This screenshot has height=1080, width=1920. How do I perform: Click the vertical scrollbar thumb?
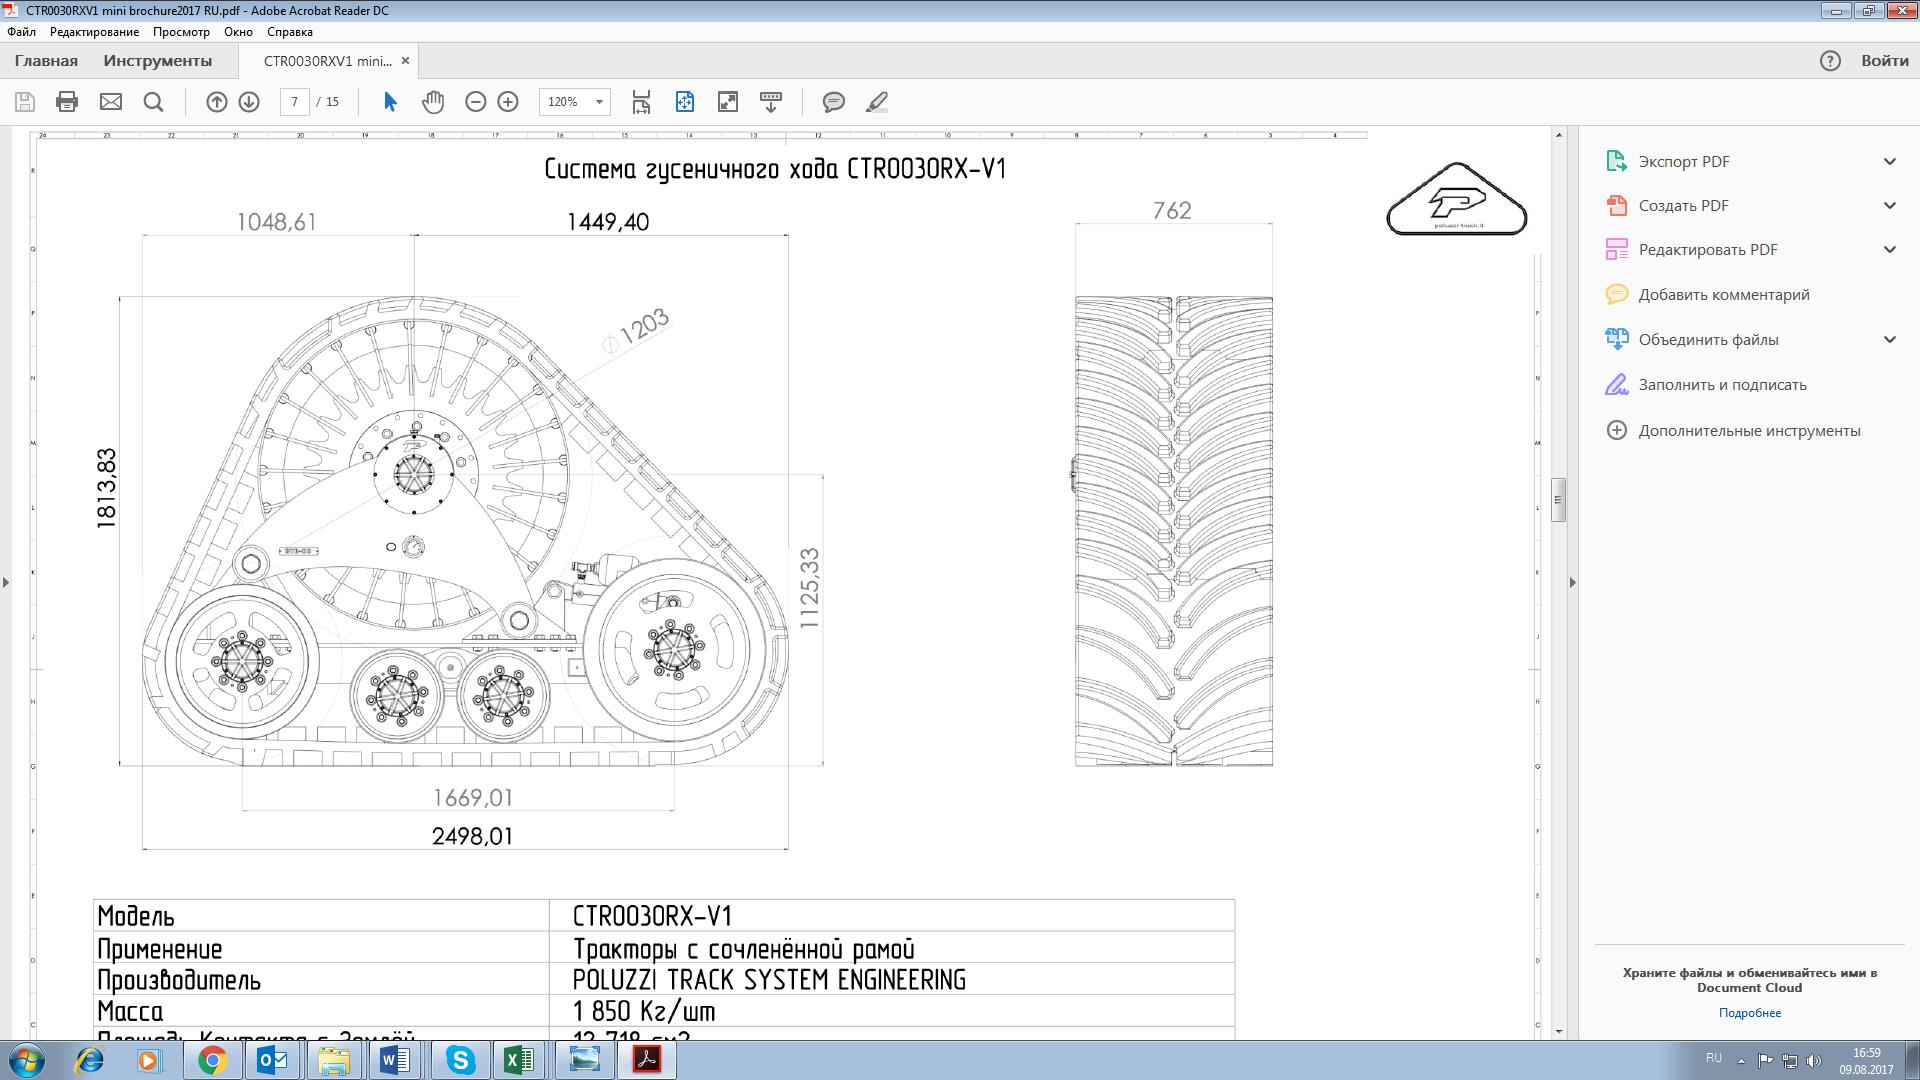[x=1558, y=500]
